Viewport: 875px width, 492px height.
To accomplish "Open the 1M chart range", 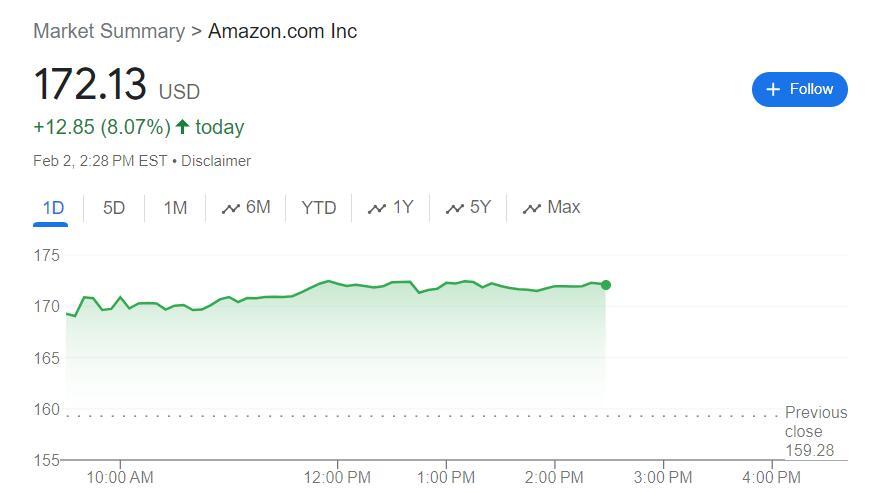I will pos(175,208).
